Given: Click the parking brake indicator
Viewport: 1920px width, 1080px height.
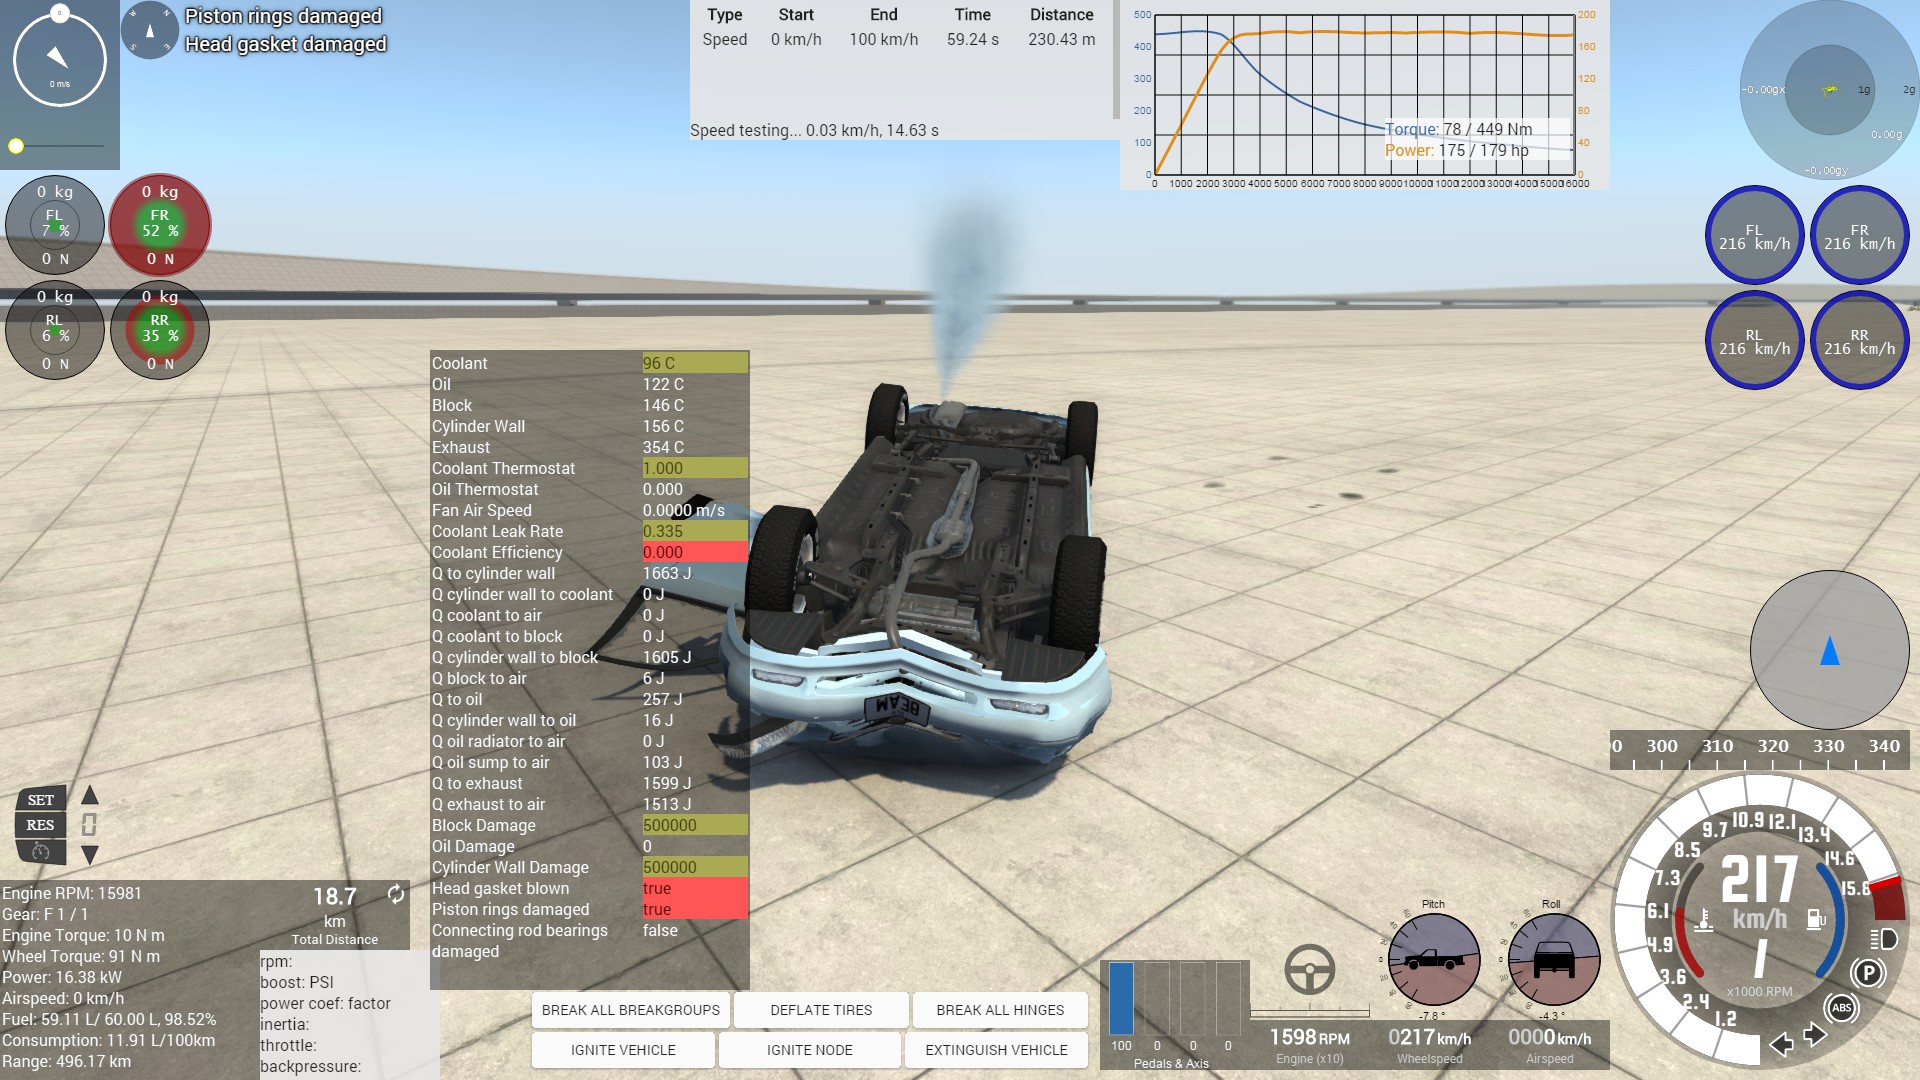Looking at the screenshot, I should click(x=1867, y=973).
